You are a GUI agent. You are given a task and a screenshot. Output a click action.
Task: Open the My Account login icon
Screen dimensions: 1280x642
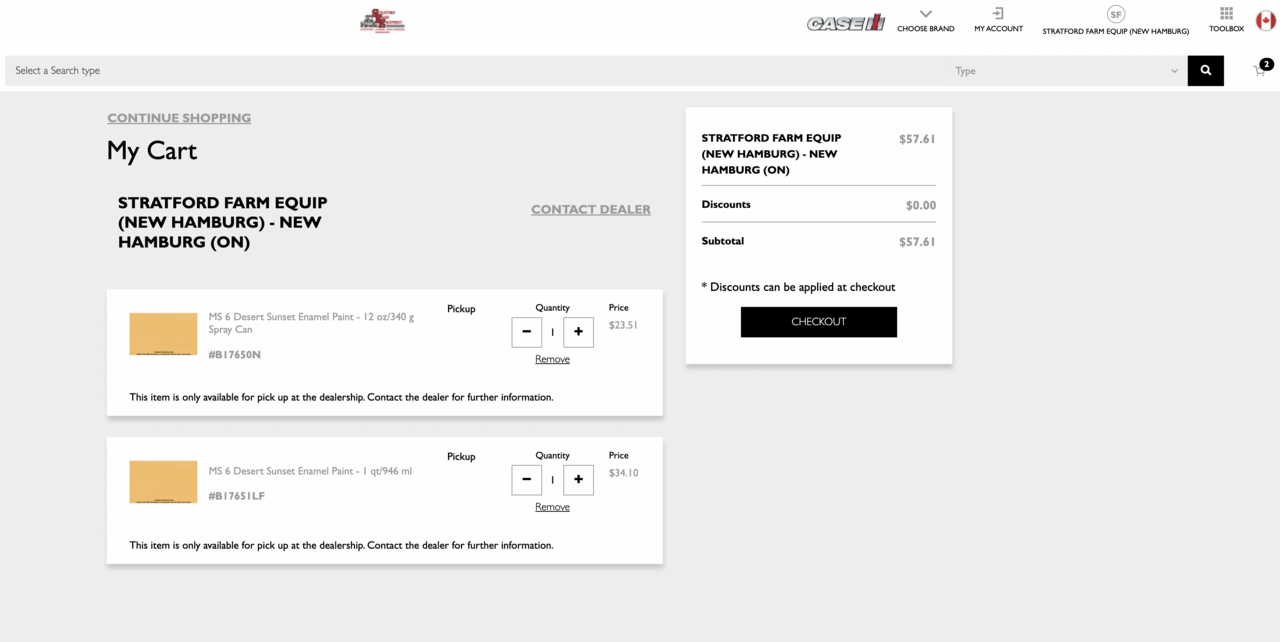[x=998, y=14]
